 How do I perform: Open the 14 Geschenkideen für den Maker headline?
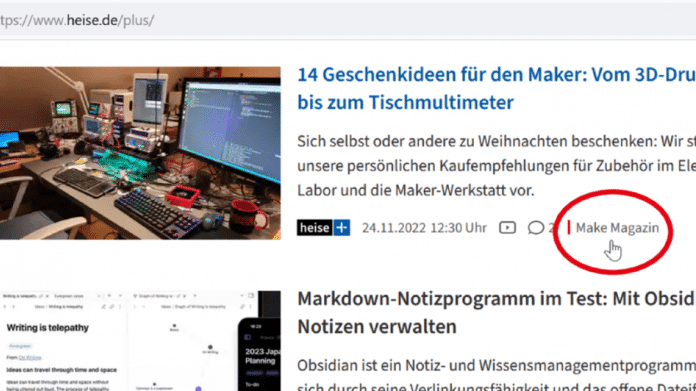(496, 88)
